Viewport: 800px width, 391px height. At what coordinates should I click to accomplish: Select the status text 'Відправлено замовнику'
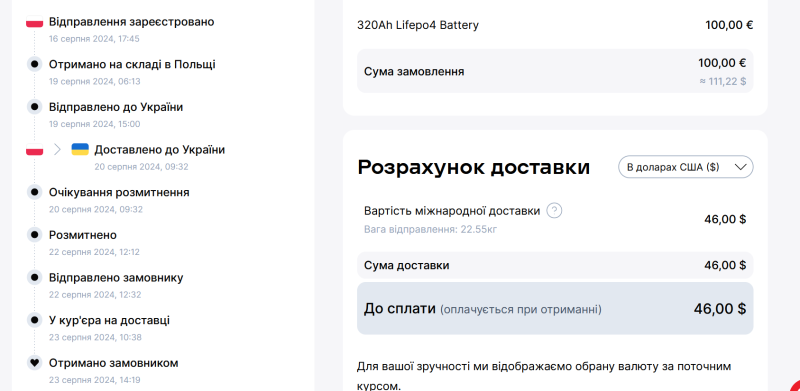click(116, 278)
